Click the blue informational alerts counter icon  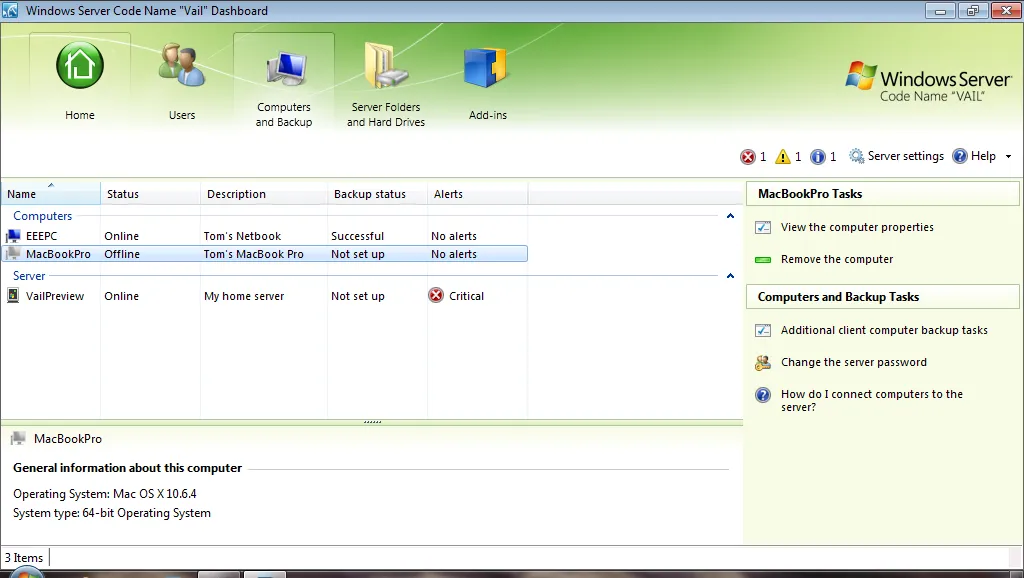[818, 157]
